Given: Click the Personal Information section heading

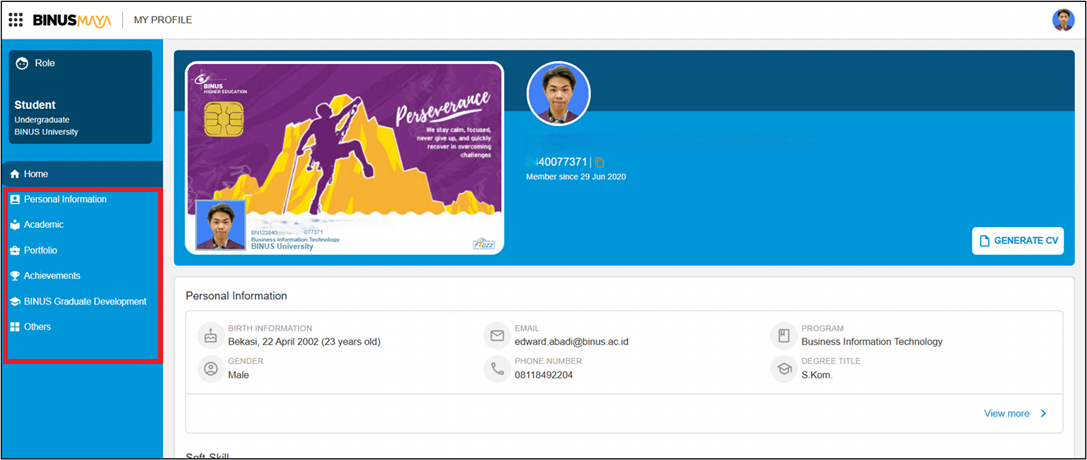Looking at the screenshot, I should tap(236, 296).
